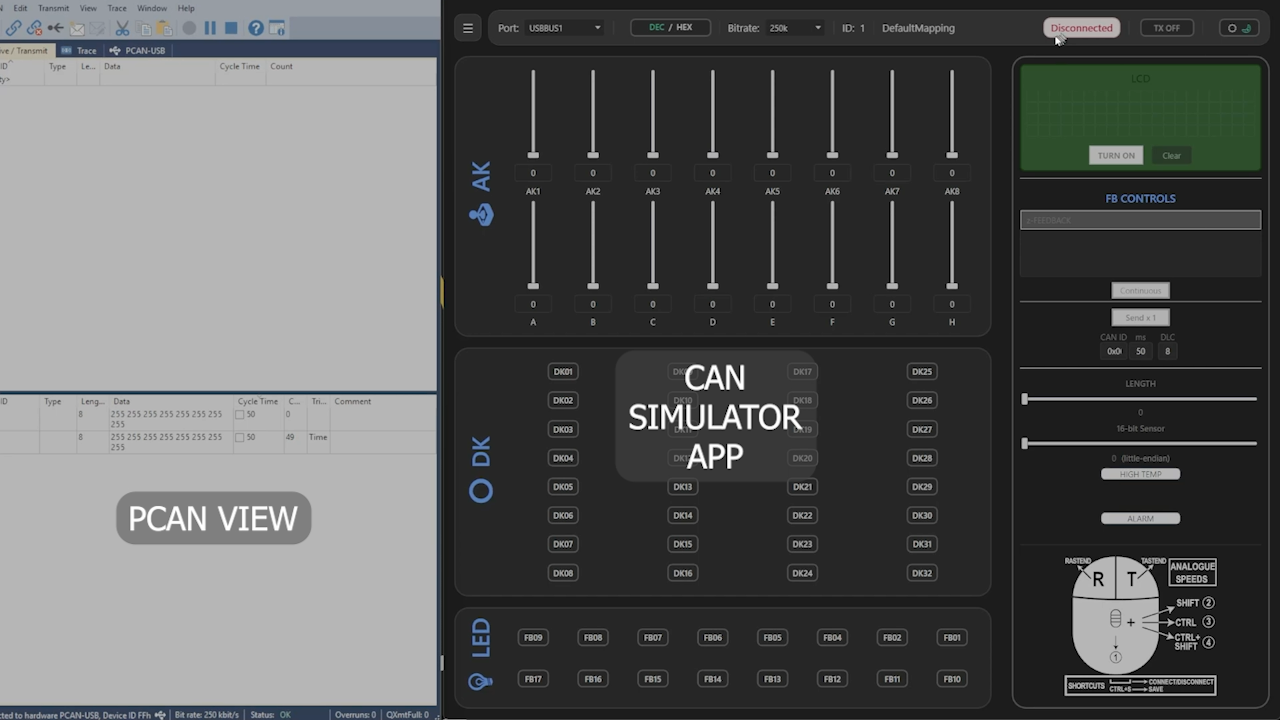Click the Copy icon in PCAN-View toolbar

click(x=144, y=28)
